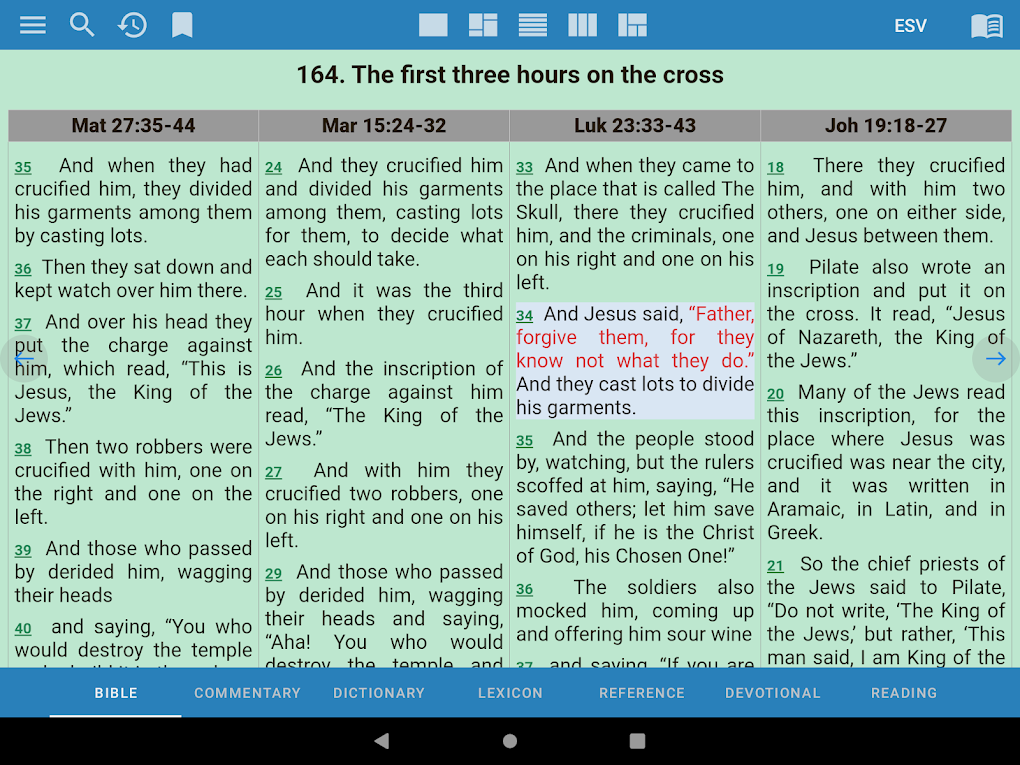The height and width of the screenshot is (765, 1020).
Task: Toggle the navigation drawer open
Action: 32,25
